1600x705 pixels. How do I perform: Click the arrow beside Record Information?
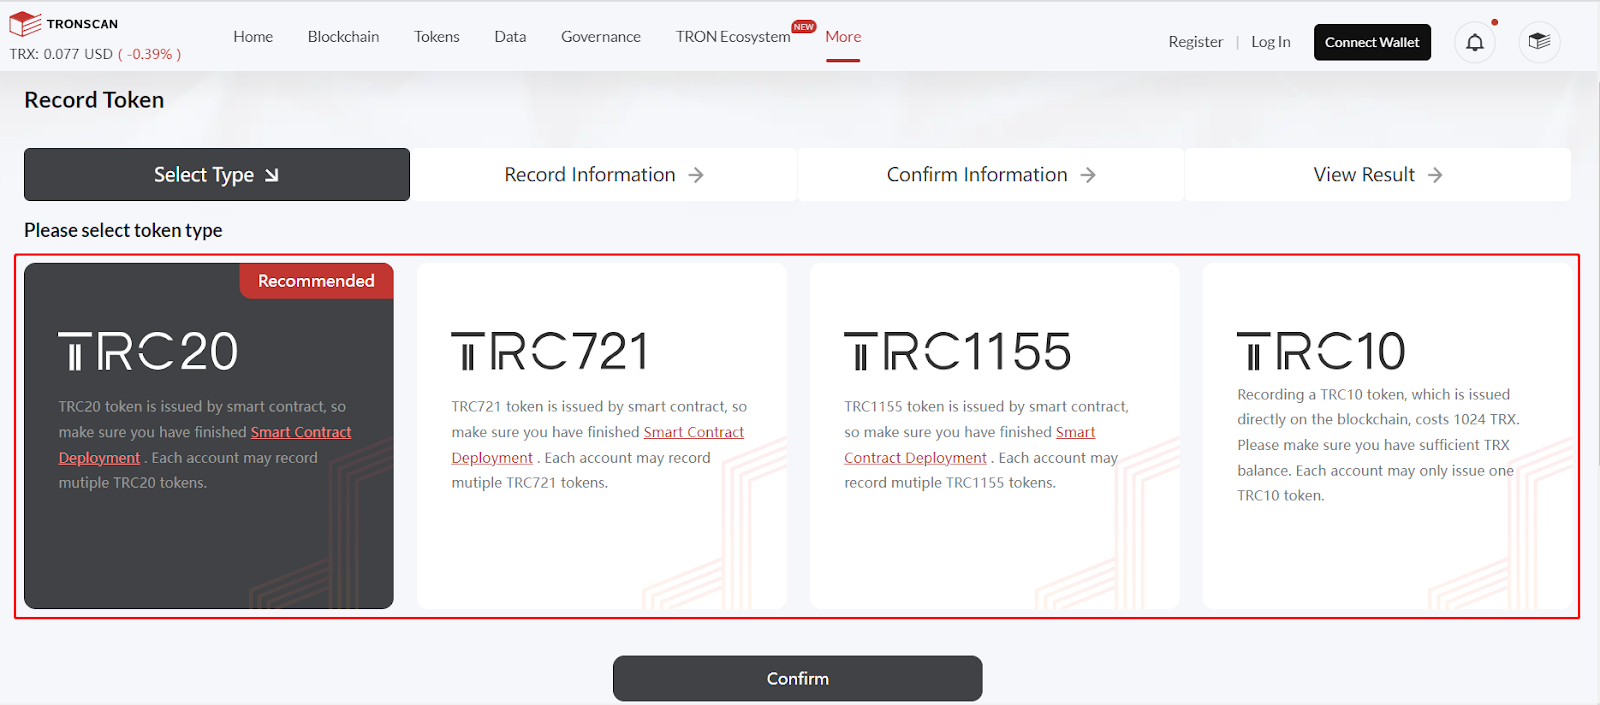696,175
